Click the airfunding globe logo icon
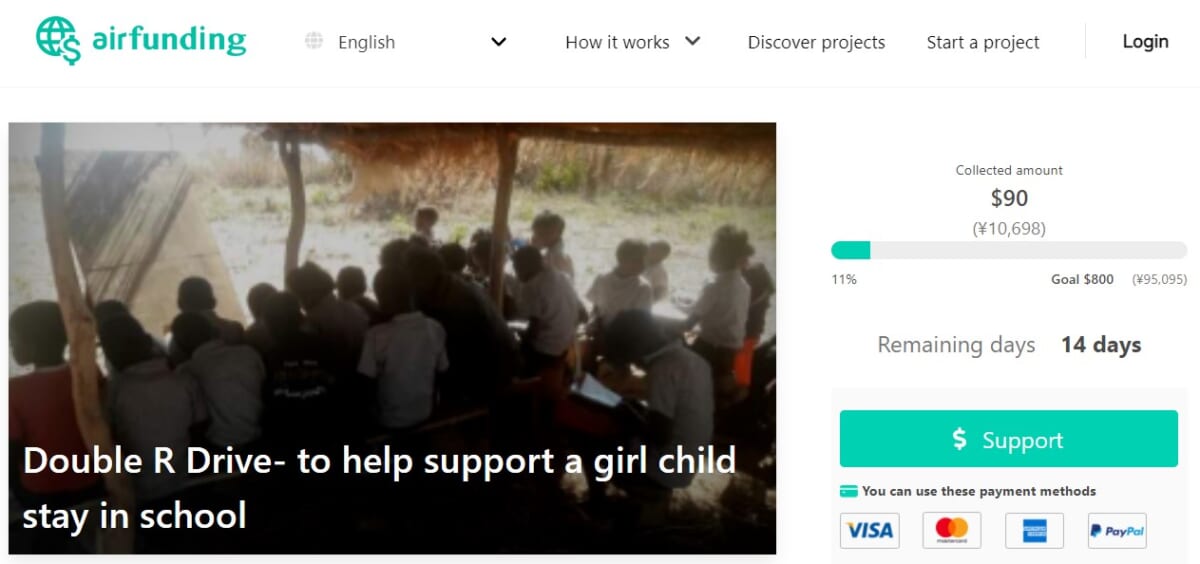Image resolution: width=1200 pixels, height=564 pixels. point(58,40)
